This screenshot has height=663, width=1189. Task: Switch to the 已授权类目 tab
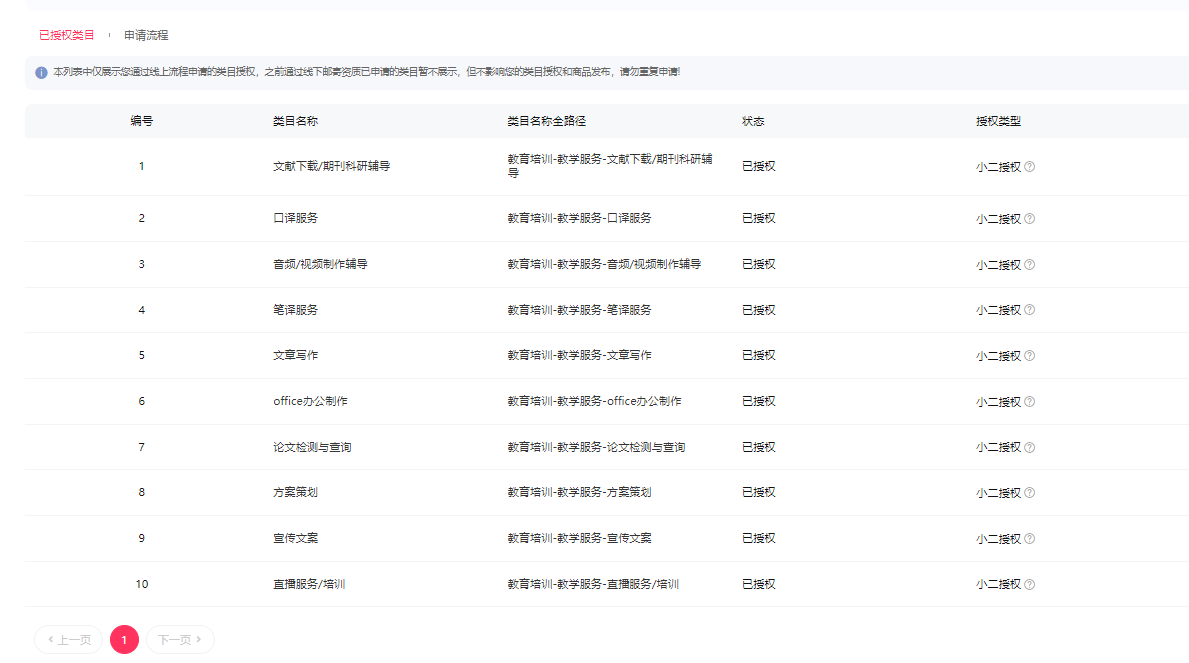click(66, 35)
